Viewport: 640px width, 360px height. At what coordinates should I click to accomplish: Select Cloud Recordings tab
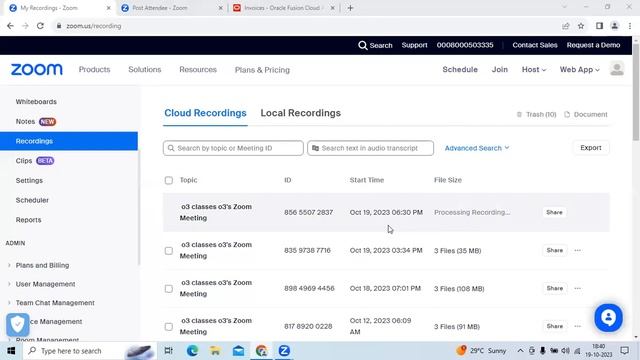click(x=205, y=113)
